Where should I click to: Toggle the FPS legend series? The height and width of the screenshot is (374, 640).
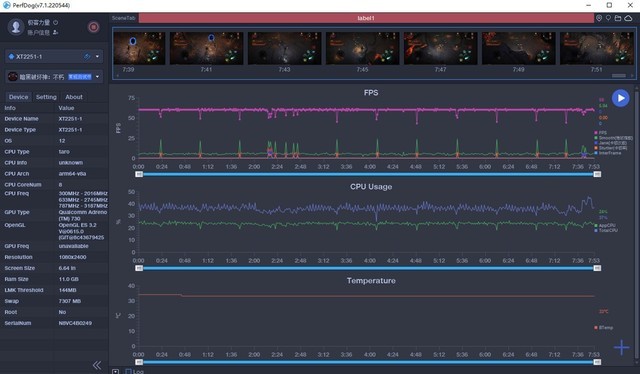(600, 133)
